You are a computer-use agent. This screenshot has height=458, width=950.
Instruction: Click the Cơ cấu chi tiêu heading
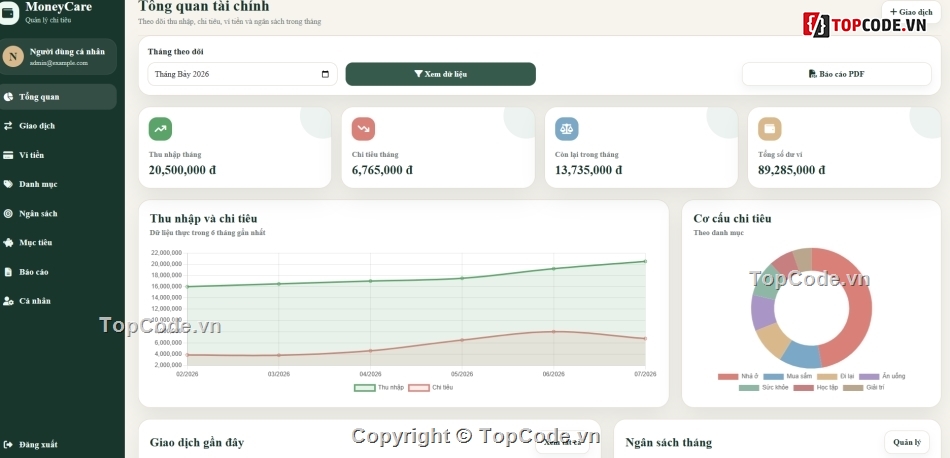pos(732,219)
